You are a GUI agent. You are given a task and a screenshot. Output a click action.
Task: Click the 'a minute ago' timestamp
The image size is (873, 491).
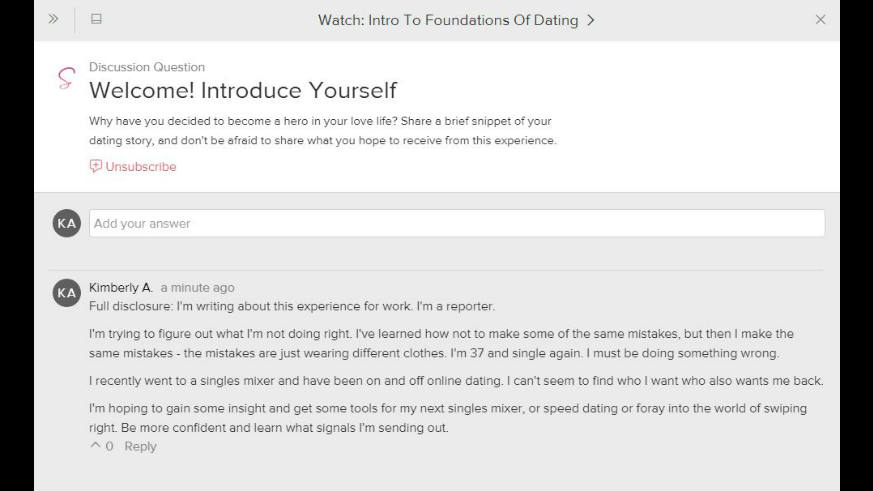point(198,288)
